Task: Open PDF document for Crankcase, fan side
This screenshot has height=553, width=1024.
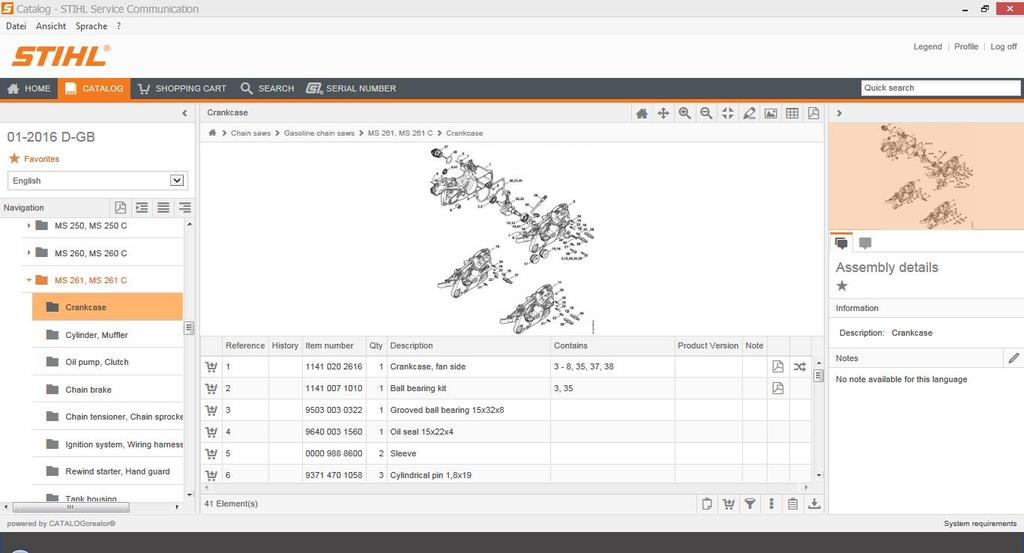Action: click(778, 366)
